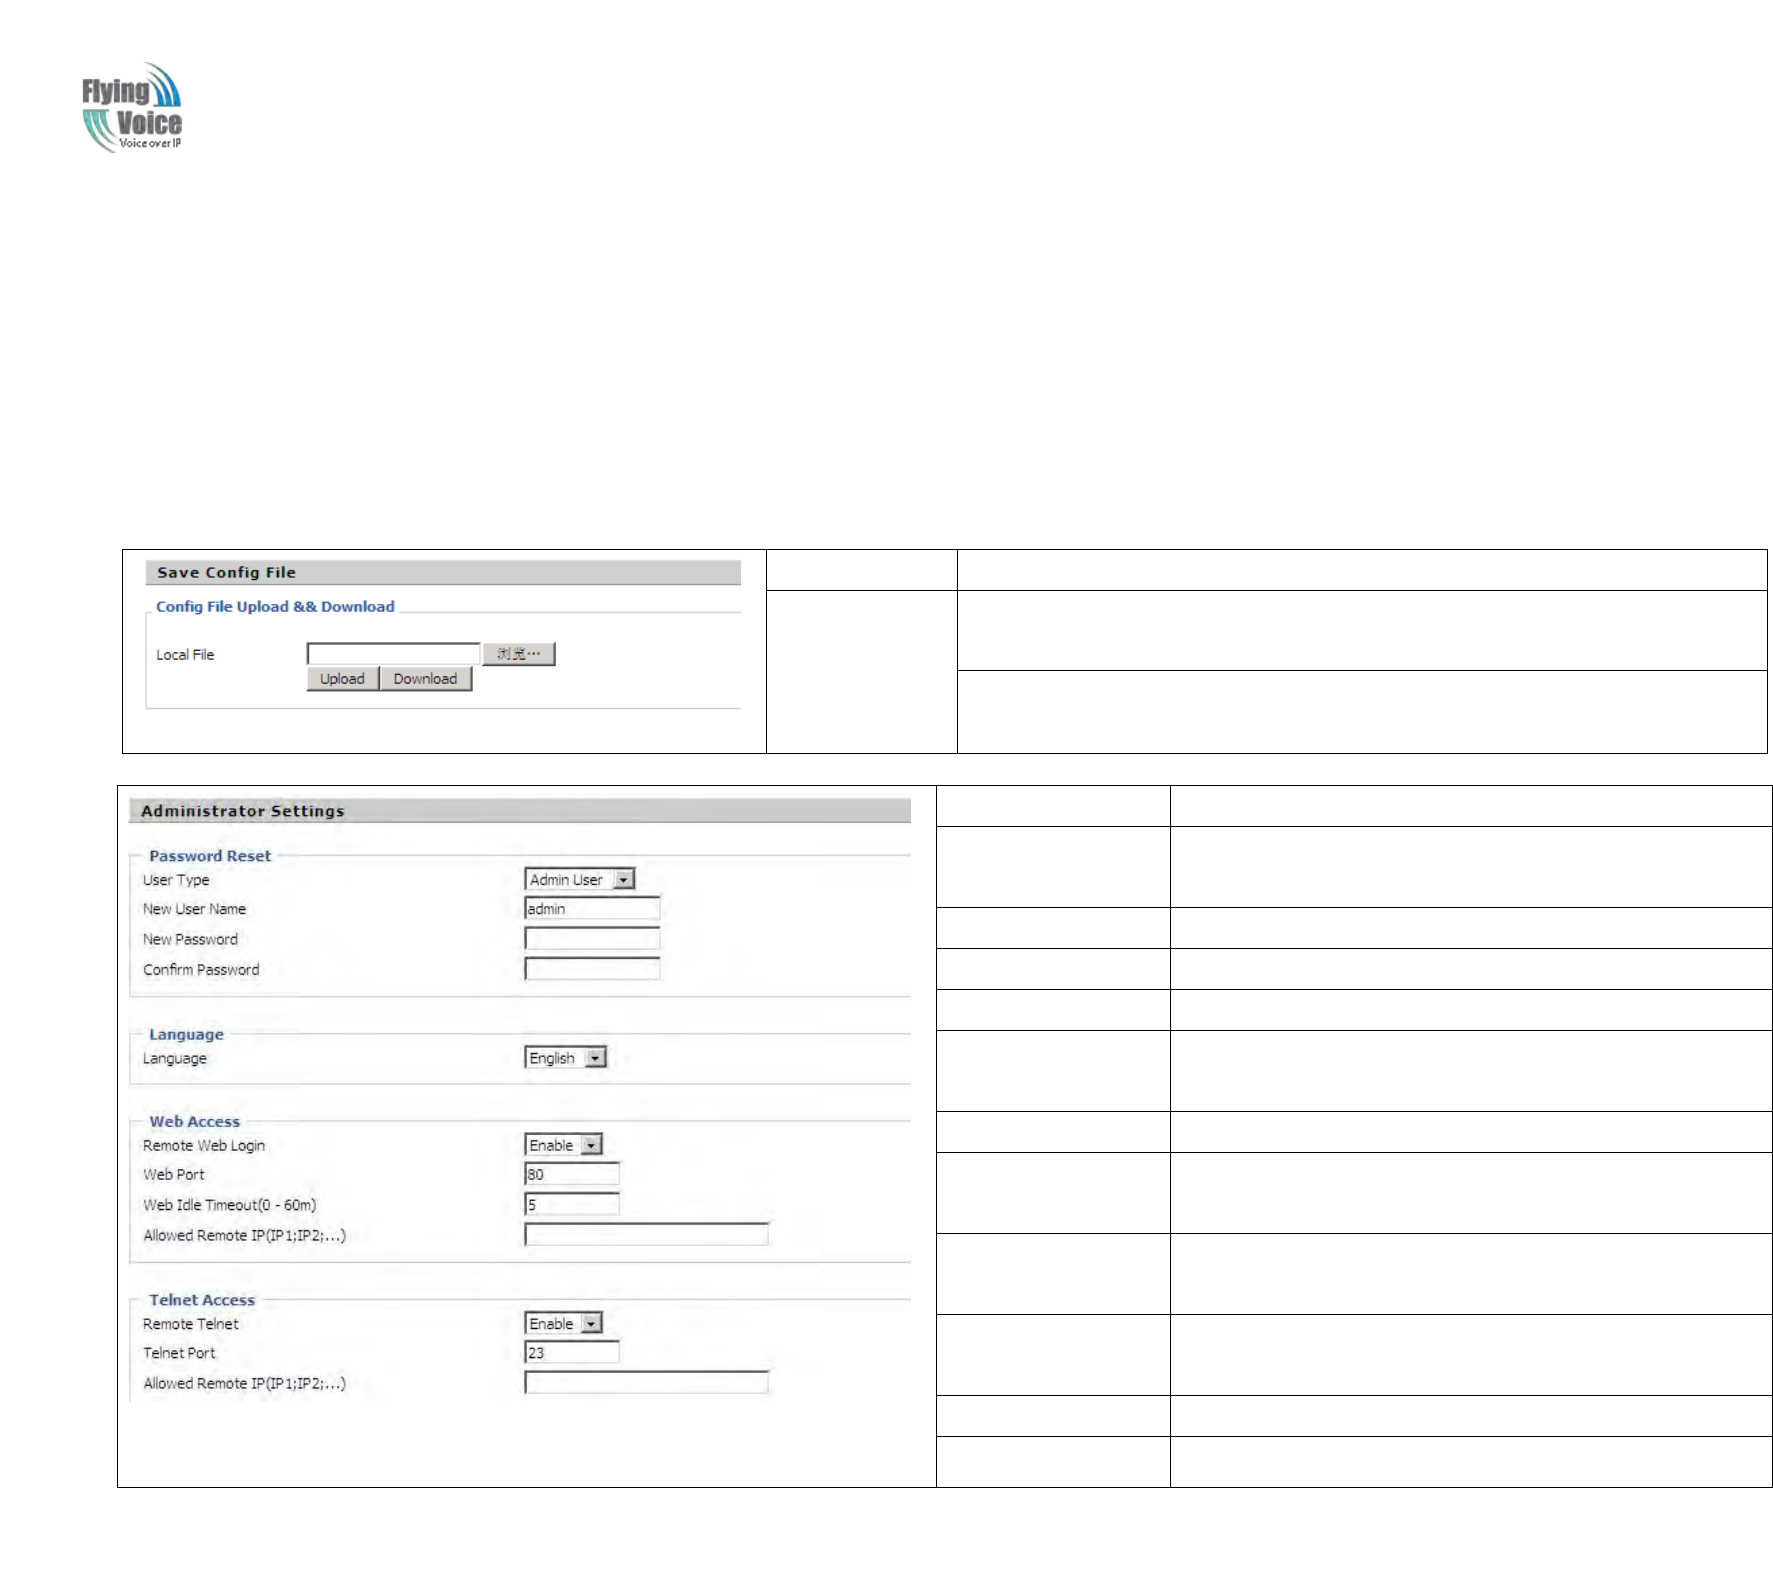The height and width of the screenshot is (1584, 1773).
Task: Click 'Config File Upload && Download' label
Action: 275,607
